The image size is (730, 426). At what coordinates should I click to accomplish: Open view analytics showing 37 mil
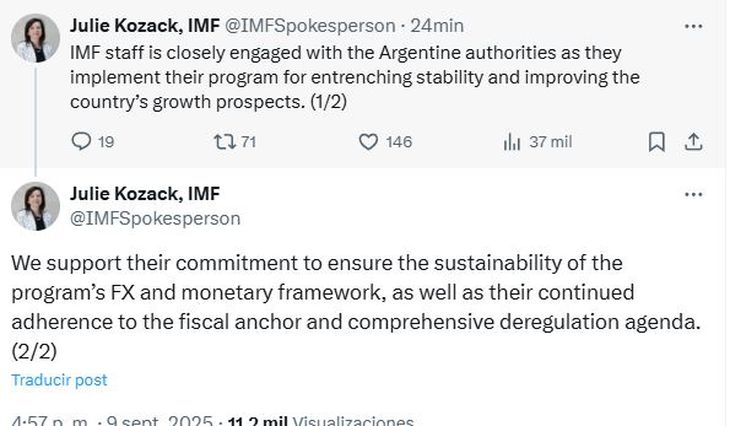[x=512, y=142]
